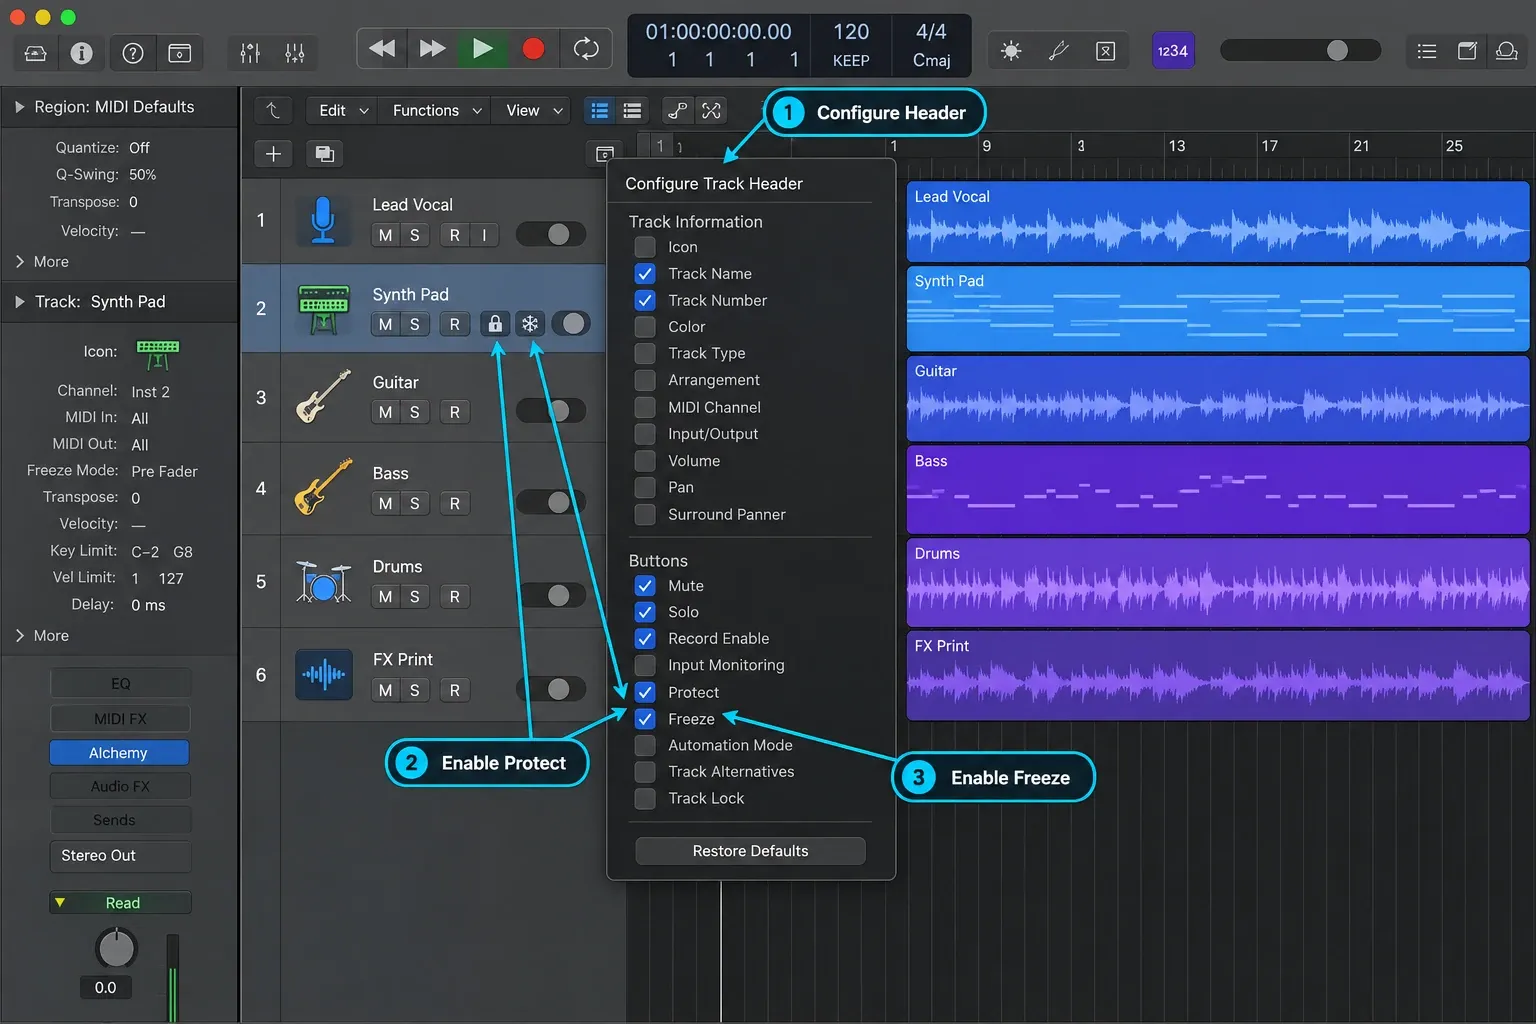Click the Add Track plus button
The image size is (1536, 1024).
pos(273,154)
